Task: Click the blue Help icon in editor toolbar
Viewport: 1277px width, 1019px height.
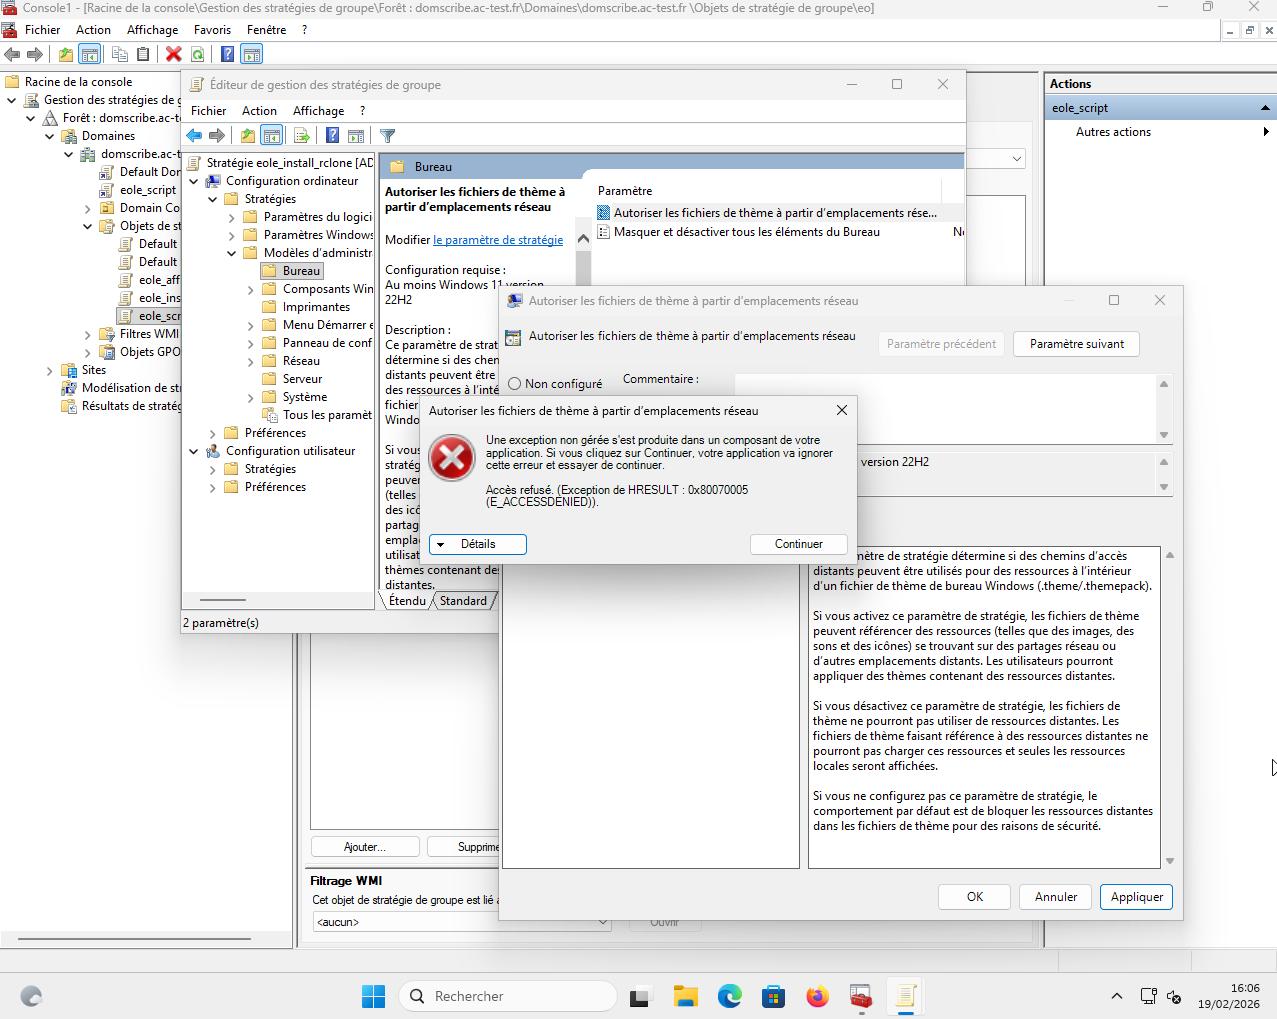Action: [x=332, y=136]
